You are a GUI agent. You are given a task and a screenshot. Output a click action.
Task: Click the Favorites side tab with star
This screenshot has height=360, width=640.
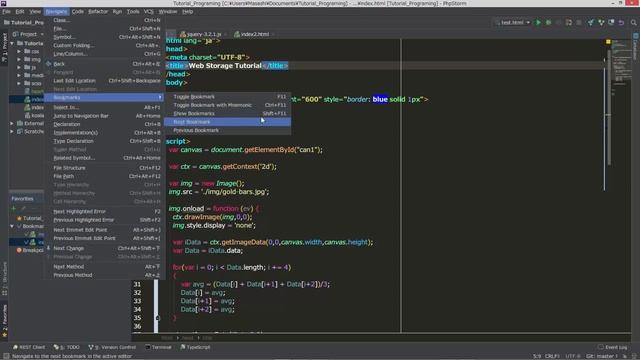pyautogui.click(x=4, y=320)
